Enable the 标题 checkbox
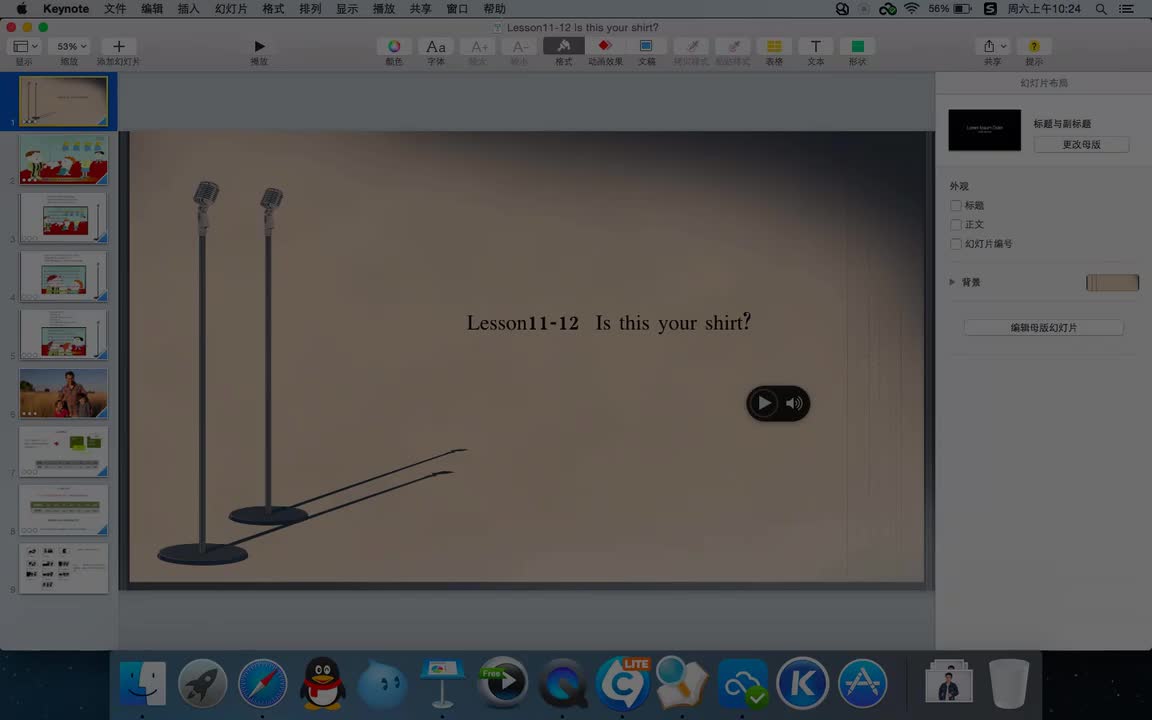The height and width of the screenshot is (720, 1152). tap(956, 206)
